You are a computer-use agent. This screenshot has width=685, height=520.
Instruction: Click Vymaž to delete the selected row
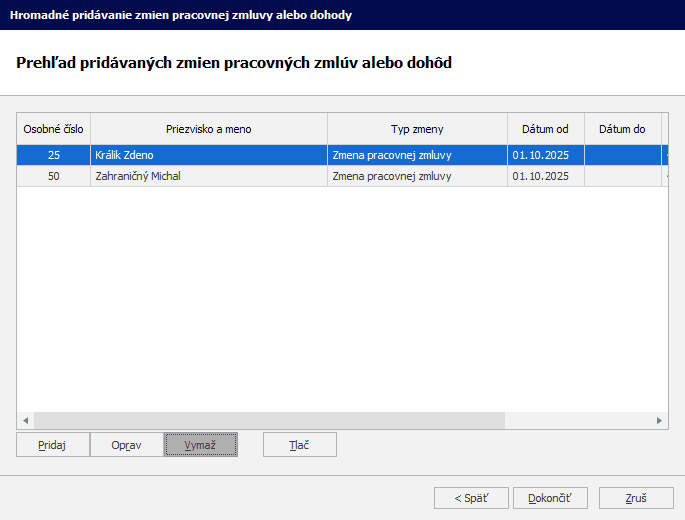tap(201, 445)
